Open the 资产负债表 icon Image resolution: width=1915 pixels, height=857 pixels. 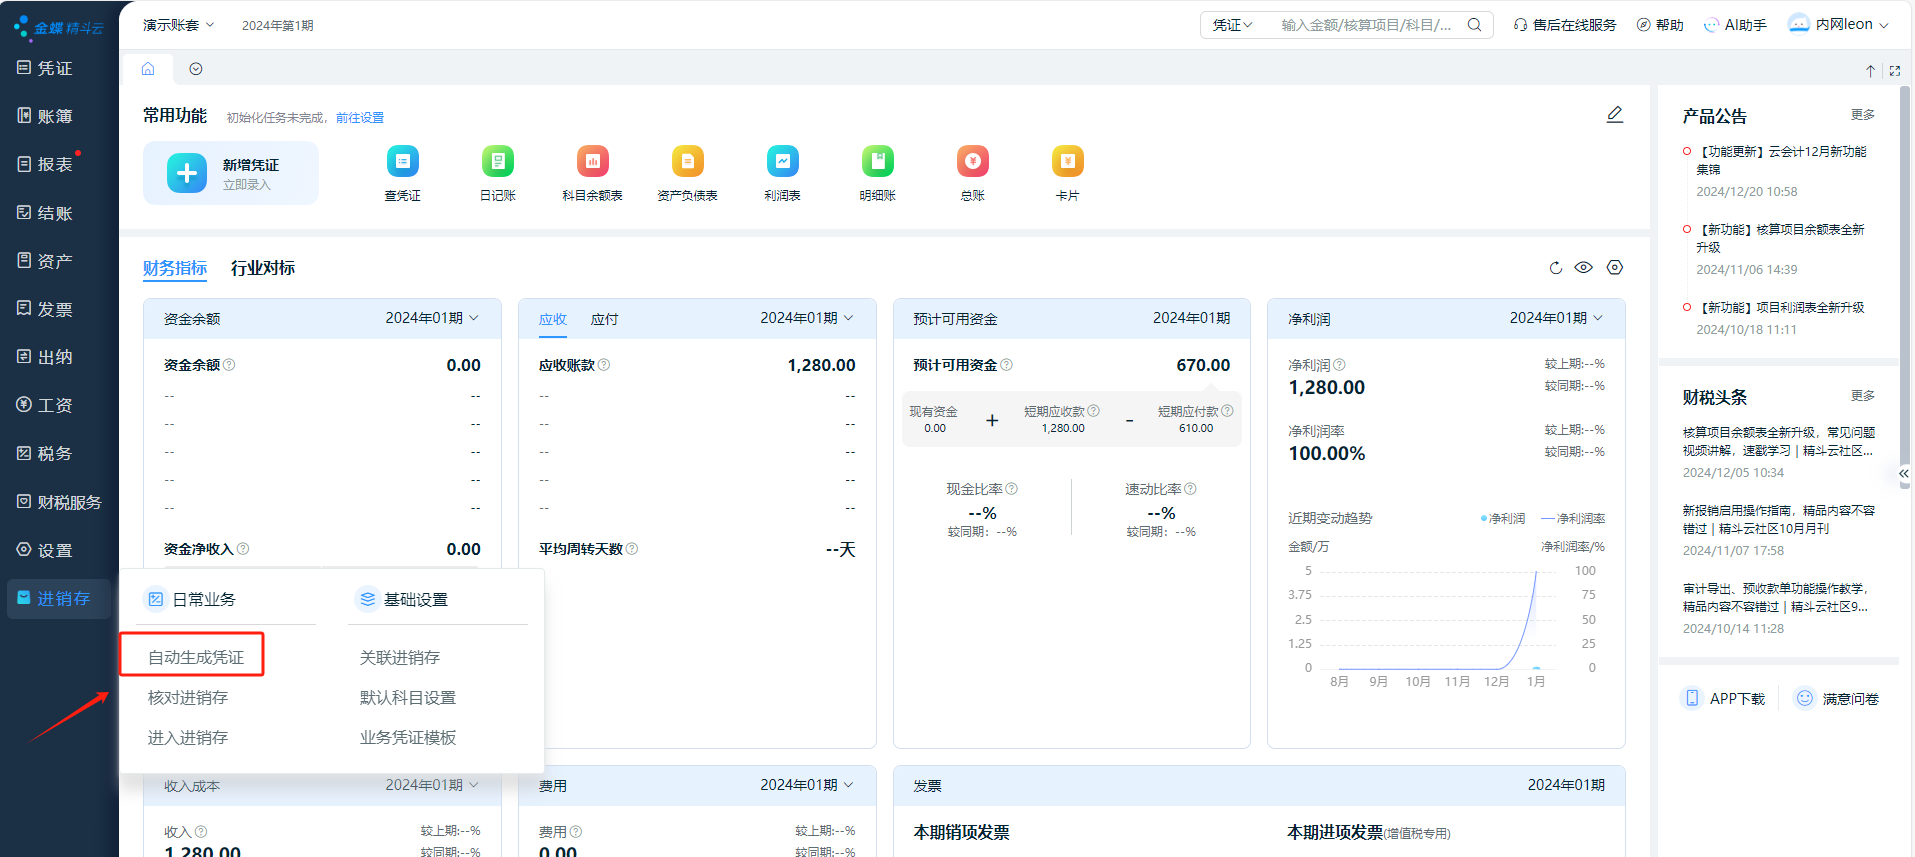(x=687, y=162)
